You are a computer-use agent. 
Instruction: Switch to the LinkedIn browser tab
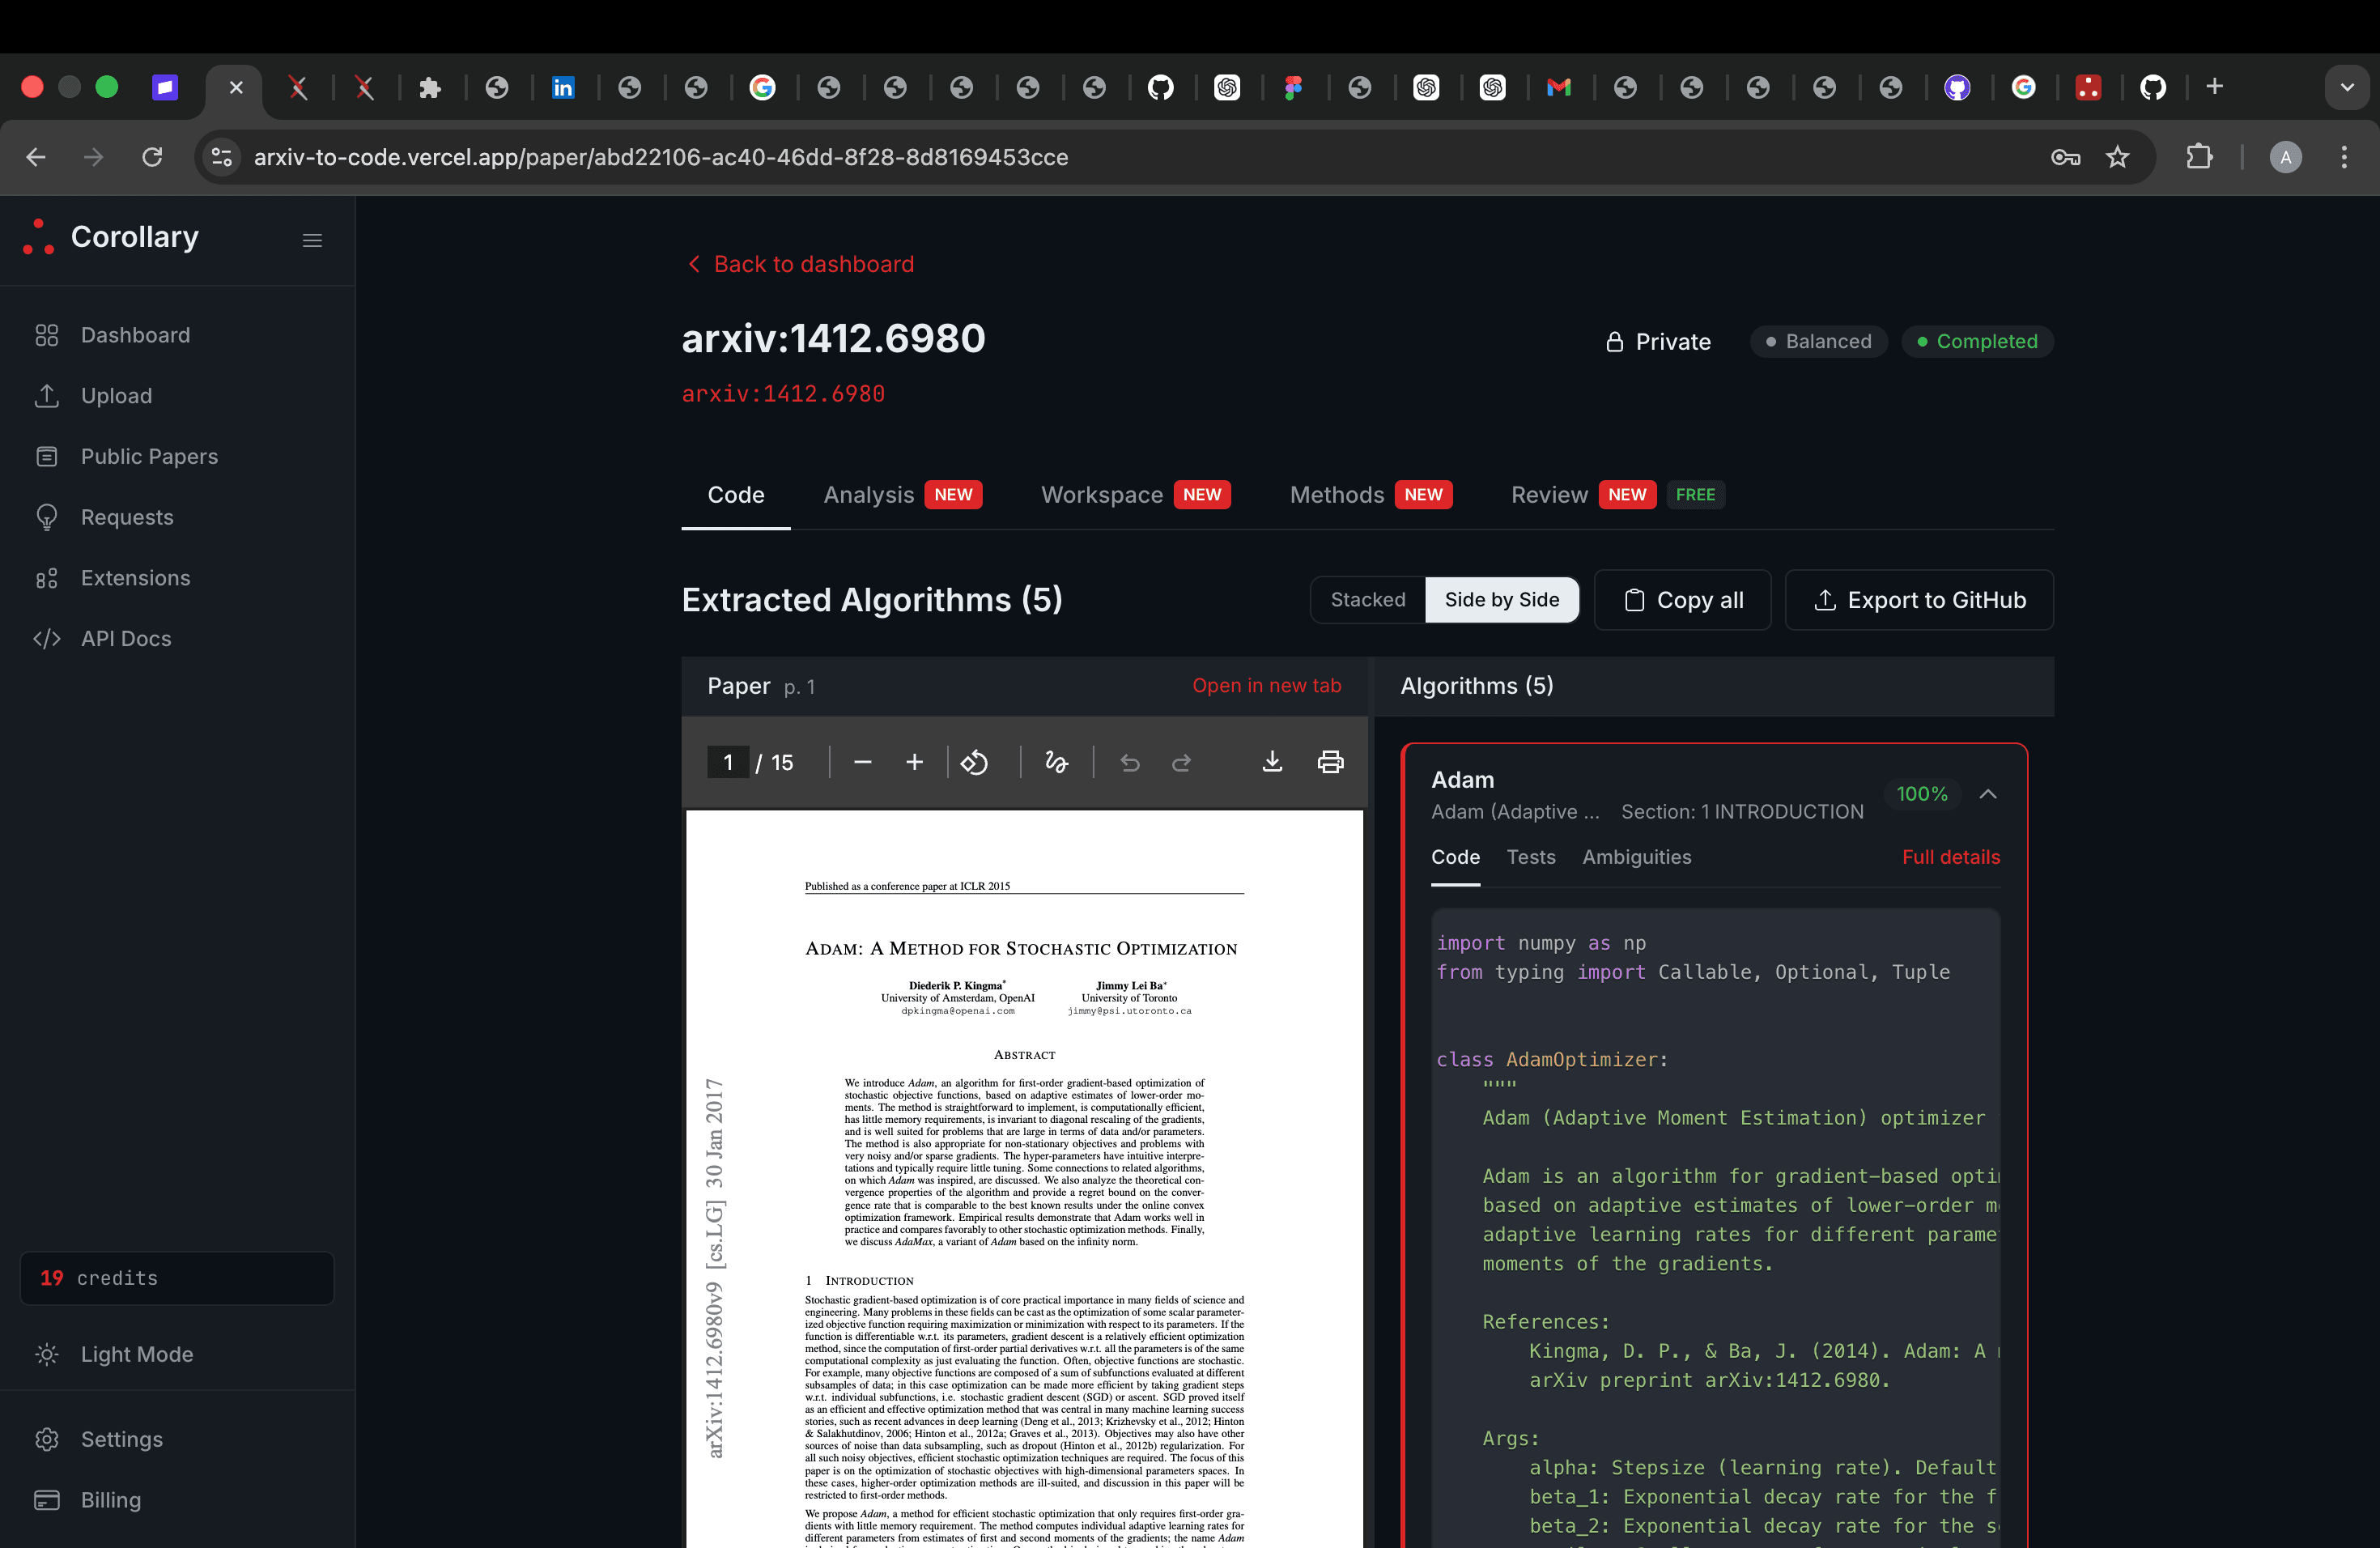[563, 88]
